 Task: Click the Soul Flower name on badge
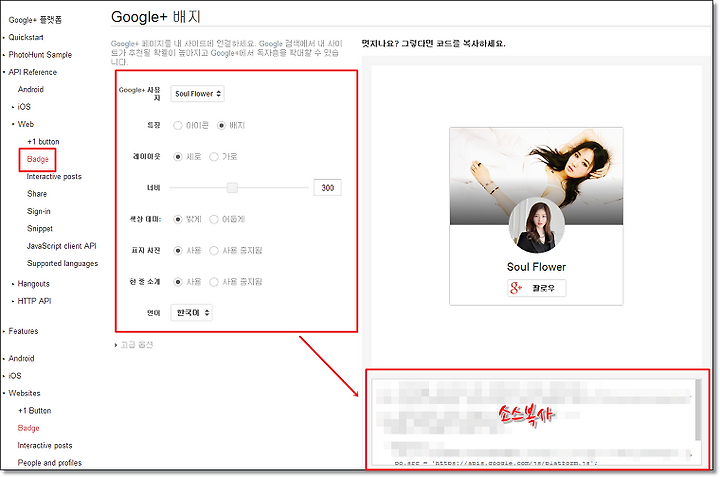click(536, 267)
